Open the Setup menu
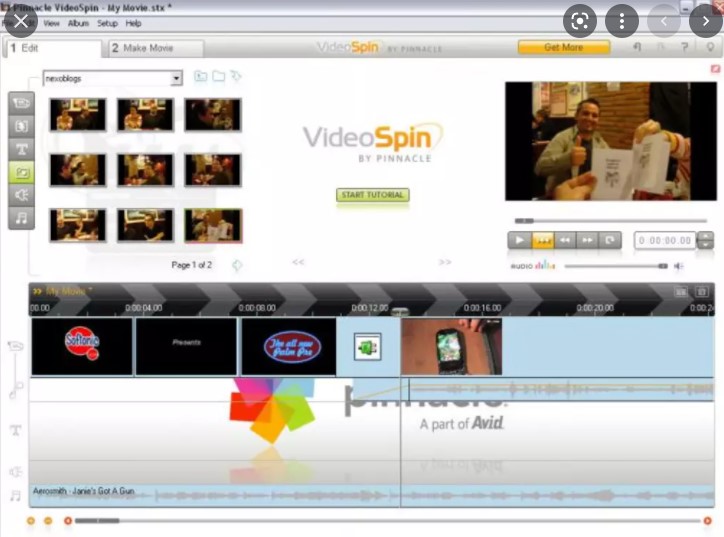The height and width of the screenshot is (537, 724). tap(107, 23)
